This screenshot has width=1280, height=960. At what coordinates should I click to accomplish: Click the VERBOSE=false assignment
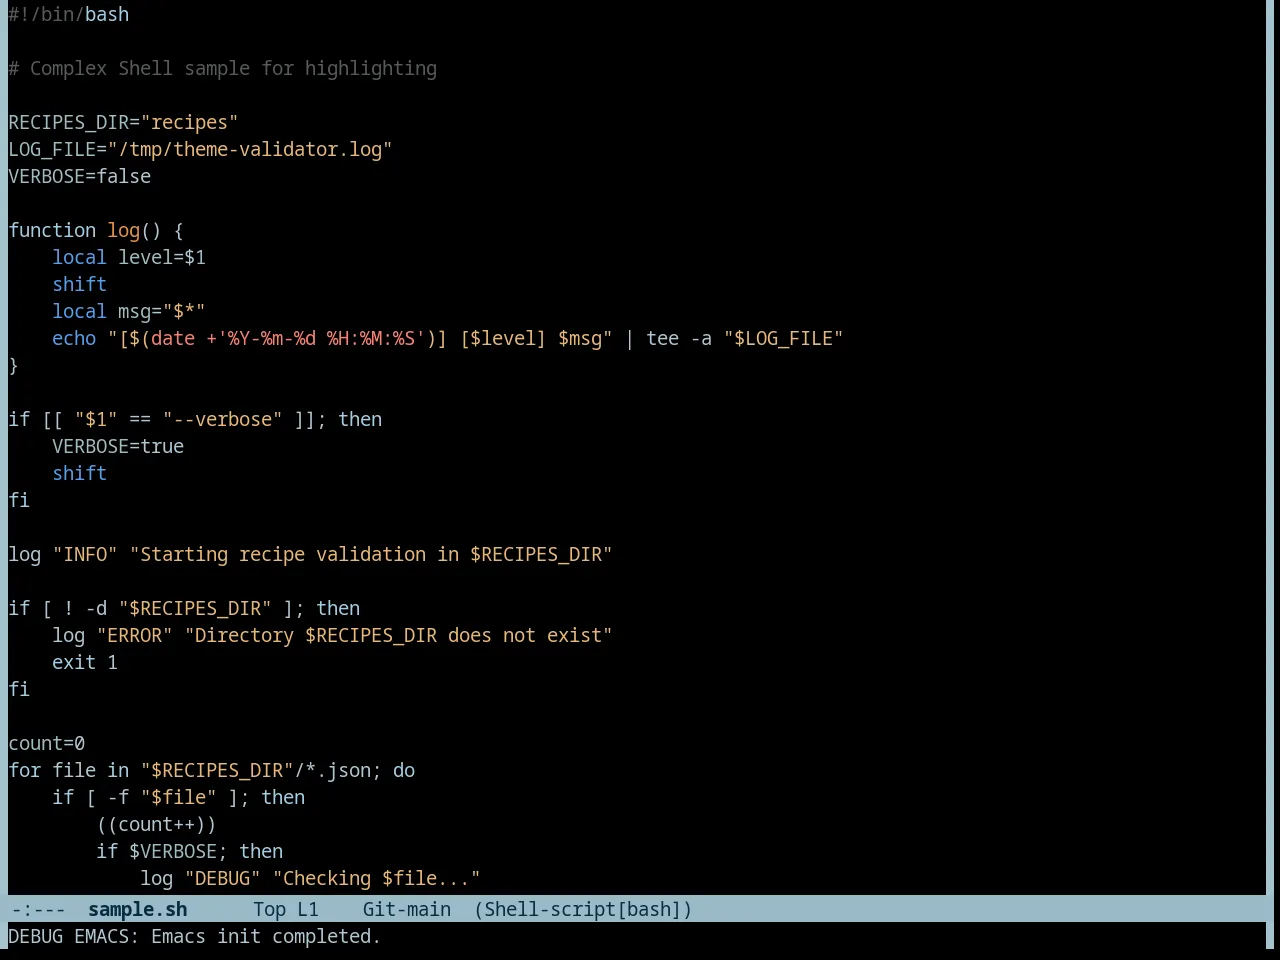coord(80,176)
